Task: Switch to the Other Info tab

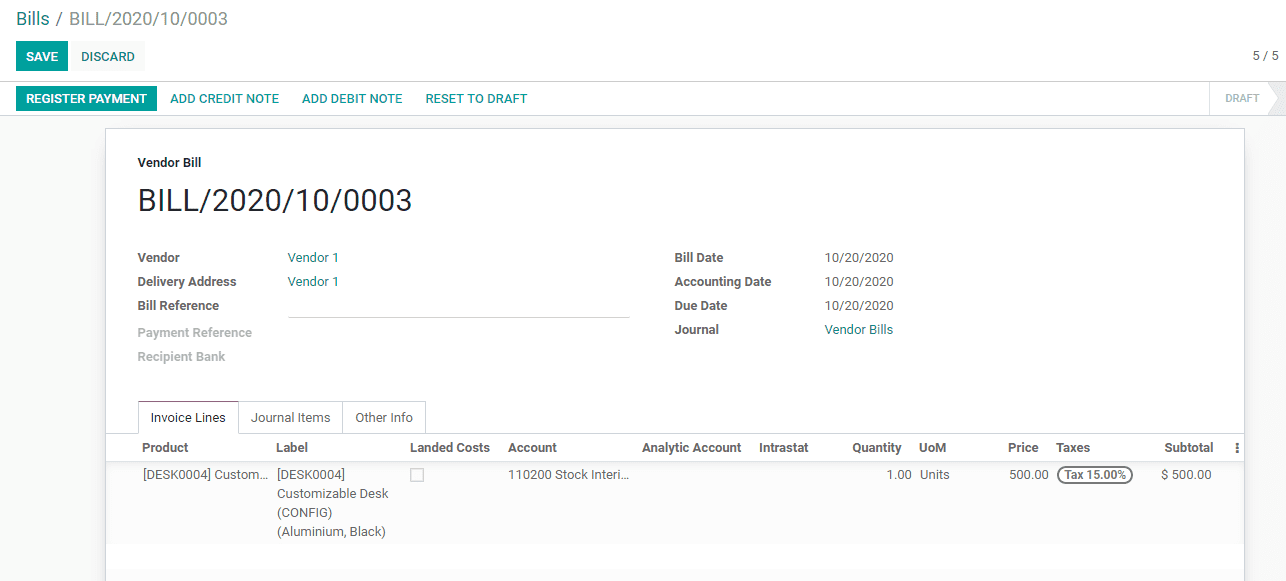Action: 384,417
